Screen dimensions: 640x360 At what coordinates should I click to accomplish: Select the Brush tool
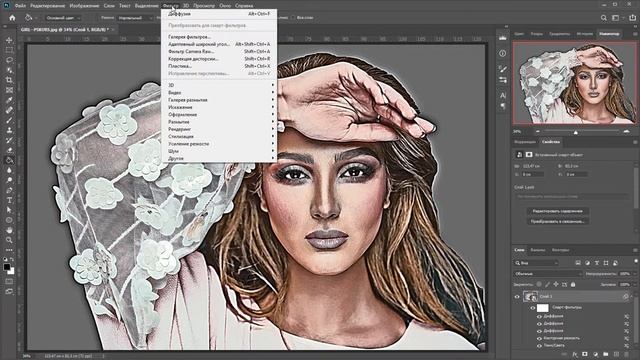tap(9, 120)
